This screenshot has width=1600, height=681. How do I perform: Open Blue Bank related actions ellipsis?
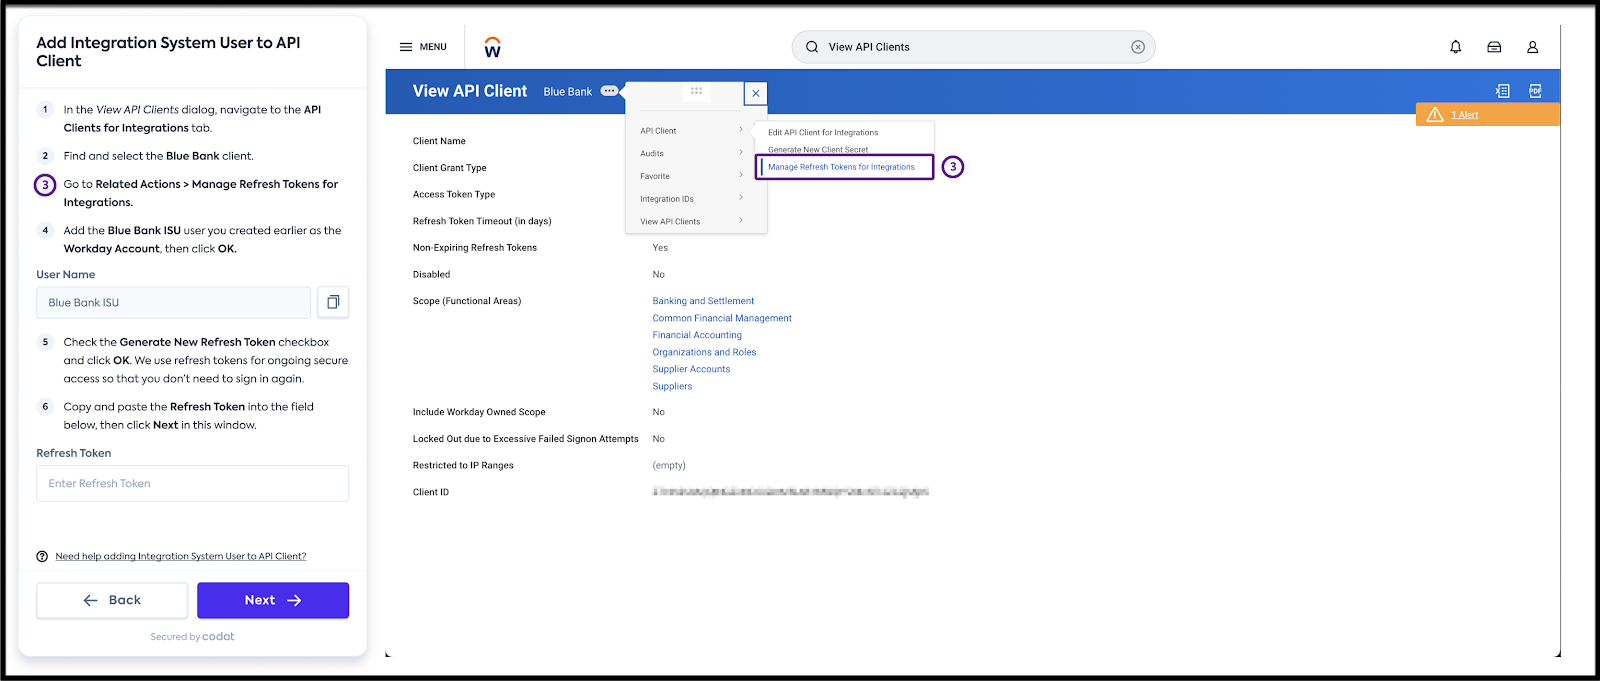pos(609,91)
